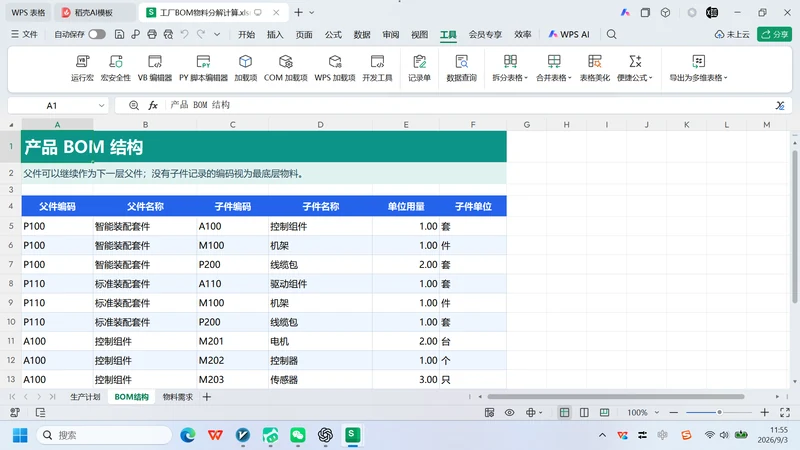800x450 pixels.
Task: Open a new document tab with plus
Action: click(x=298, y=12)
